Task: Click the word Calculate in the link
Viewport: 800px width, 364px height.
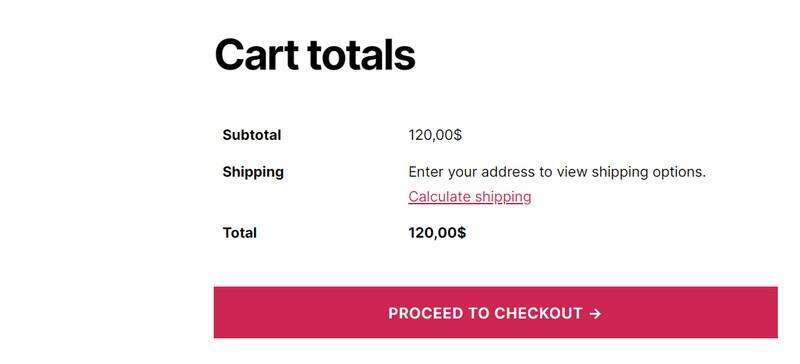Action: coord(439,197)
